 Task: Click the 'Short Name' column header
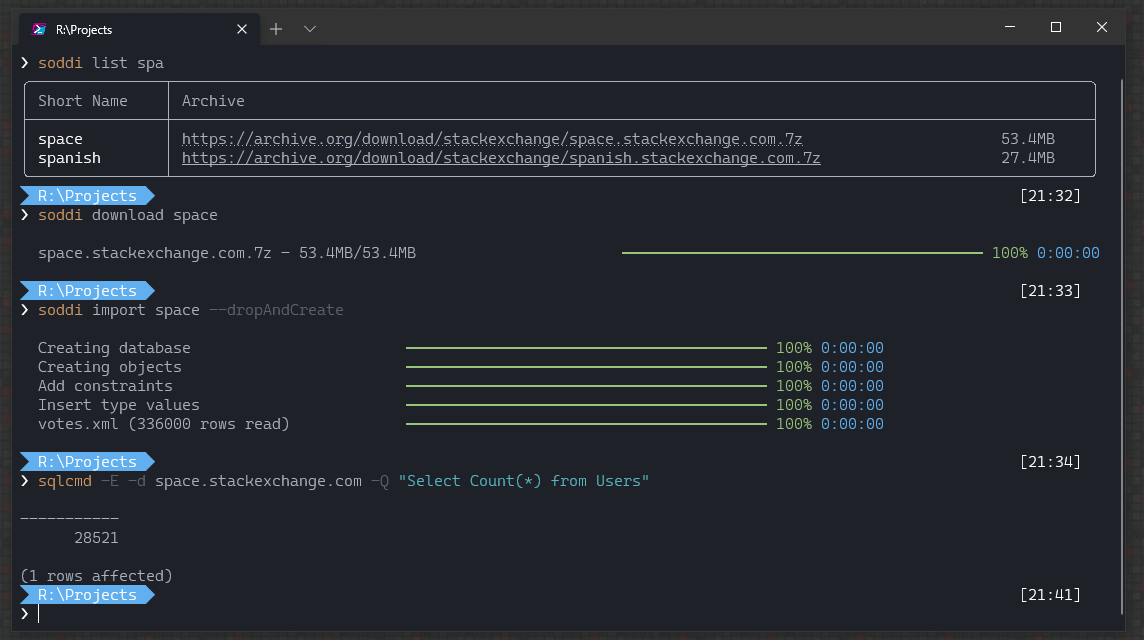pos(82,101)
